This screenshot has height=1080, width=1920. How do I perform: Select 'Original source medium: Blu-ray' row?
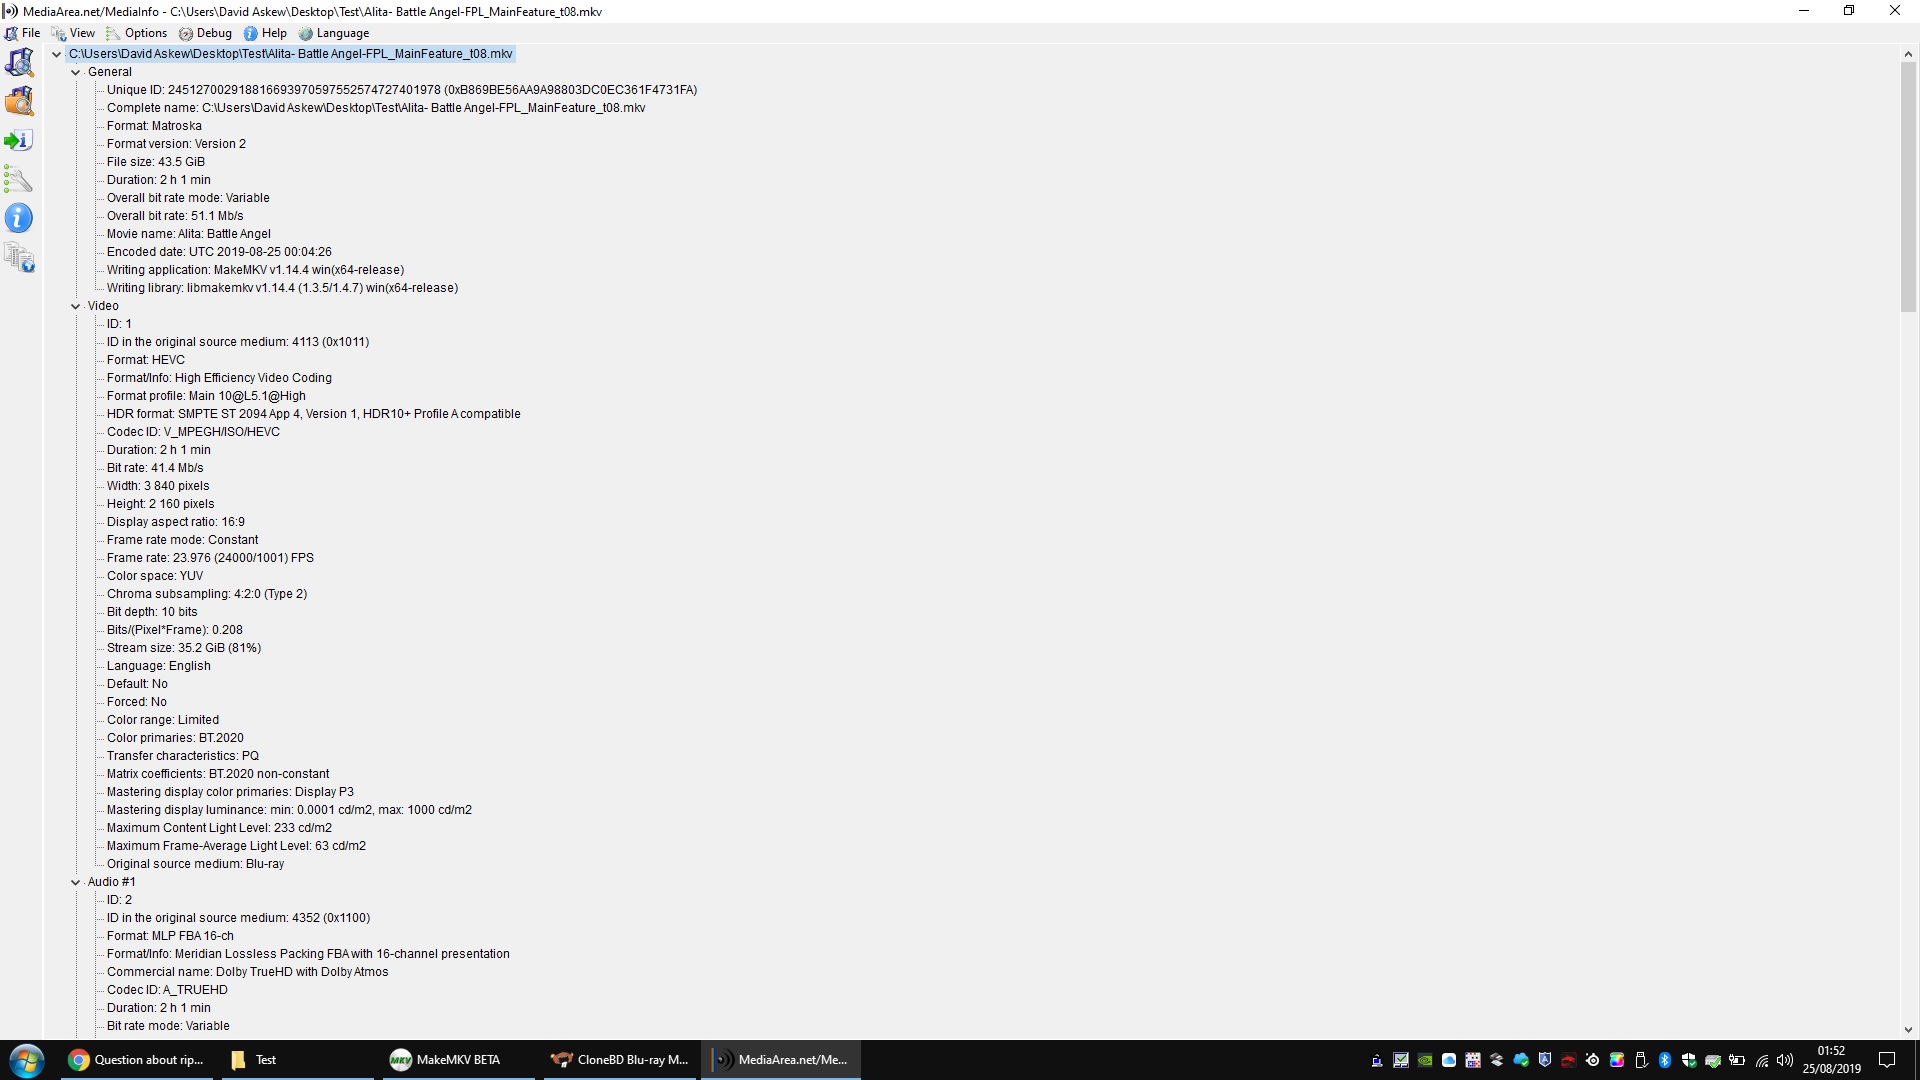click(195, 864)
